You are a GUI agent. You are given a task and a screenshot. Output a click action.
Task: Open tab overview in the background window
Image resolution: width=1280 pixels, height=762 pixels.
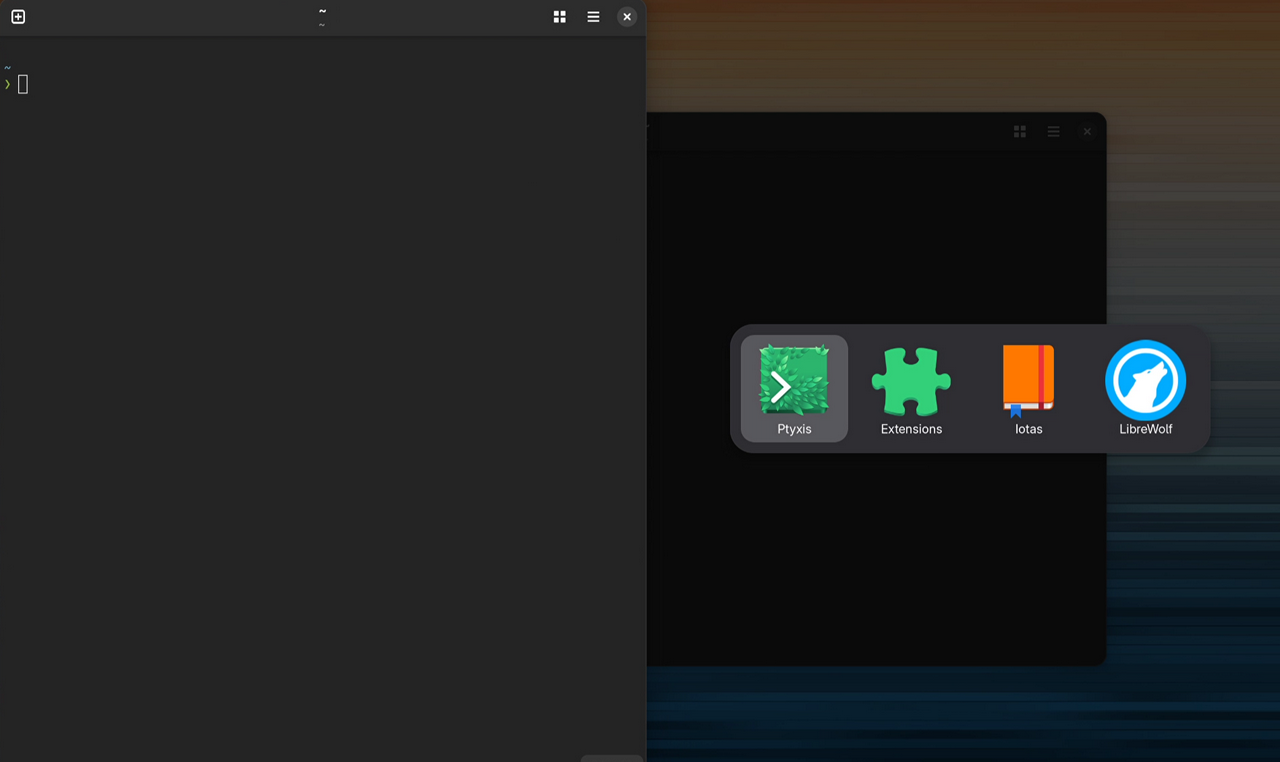click(x=1020, y=132)
